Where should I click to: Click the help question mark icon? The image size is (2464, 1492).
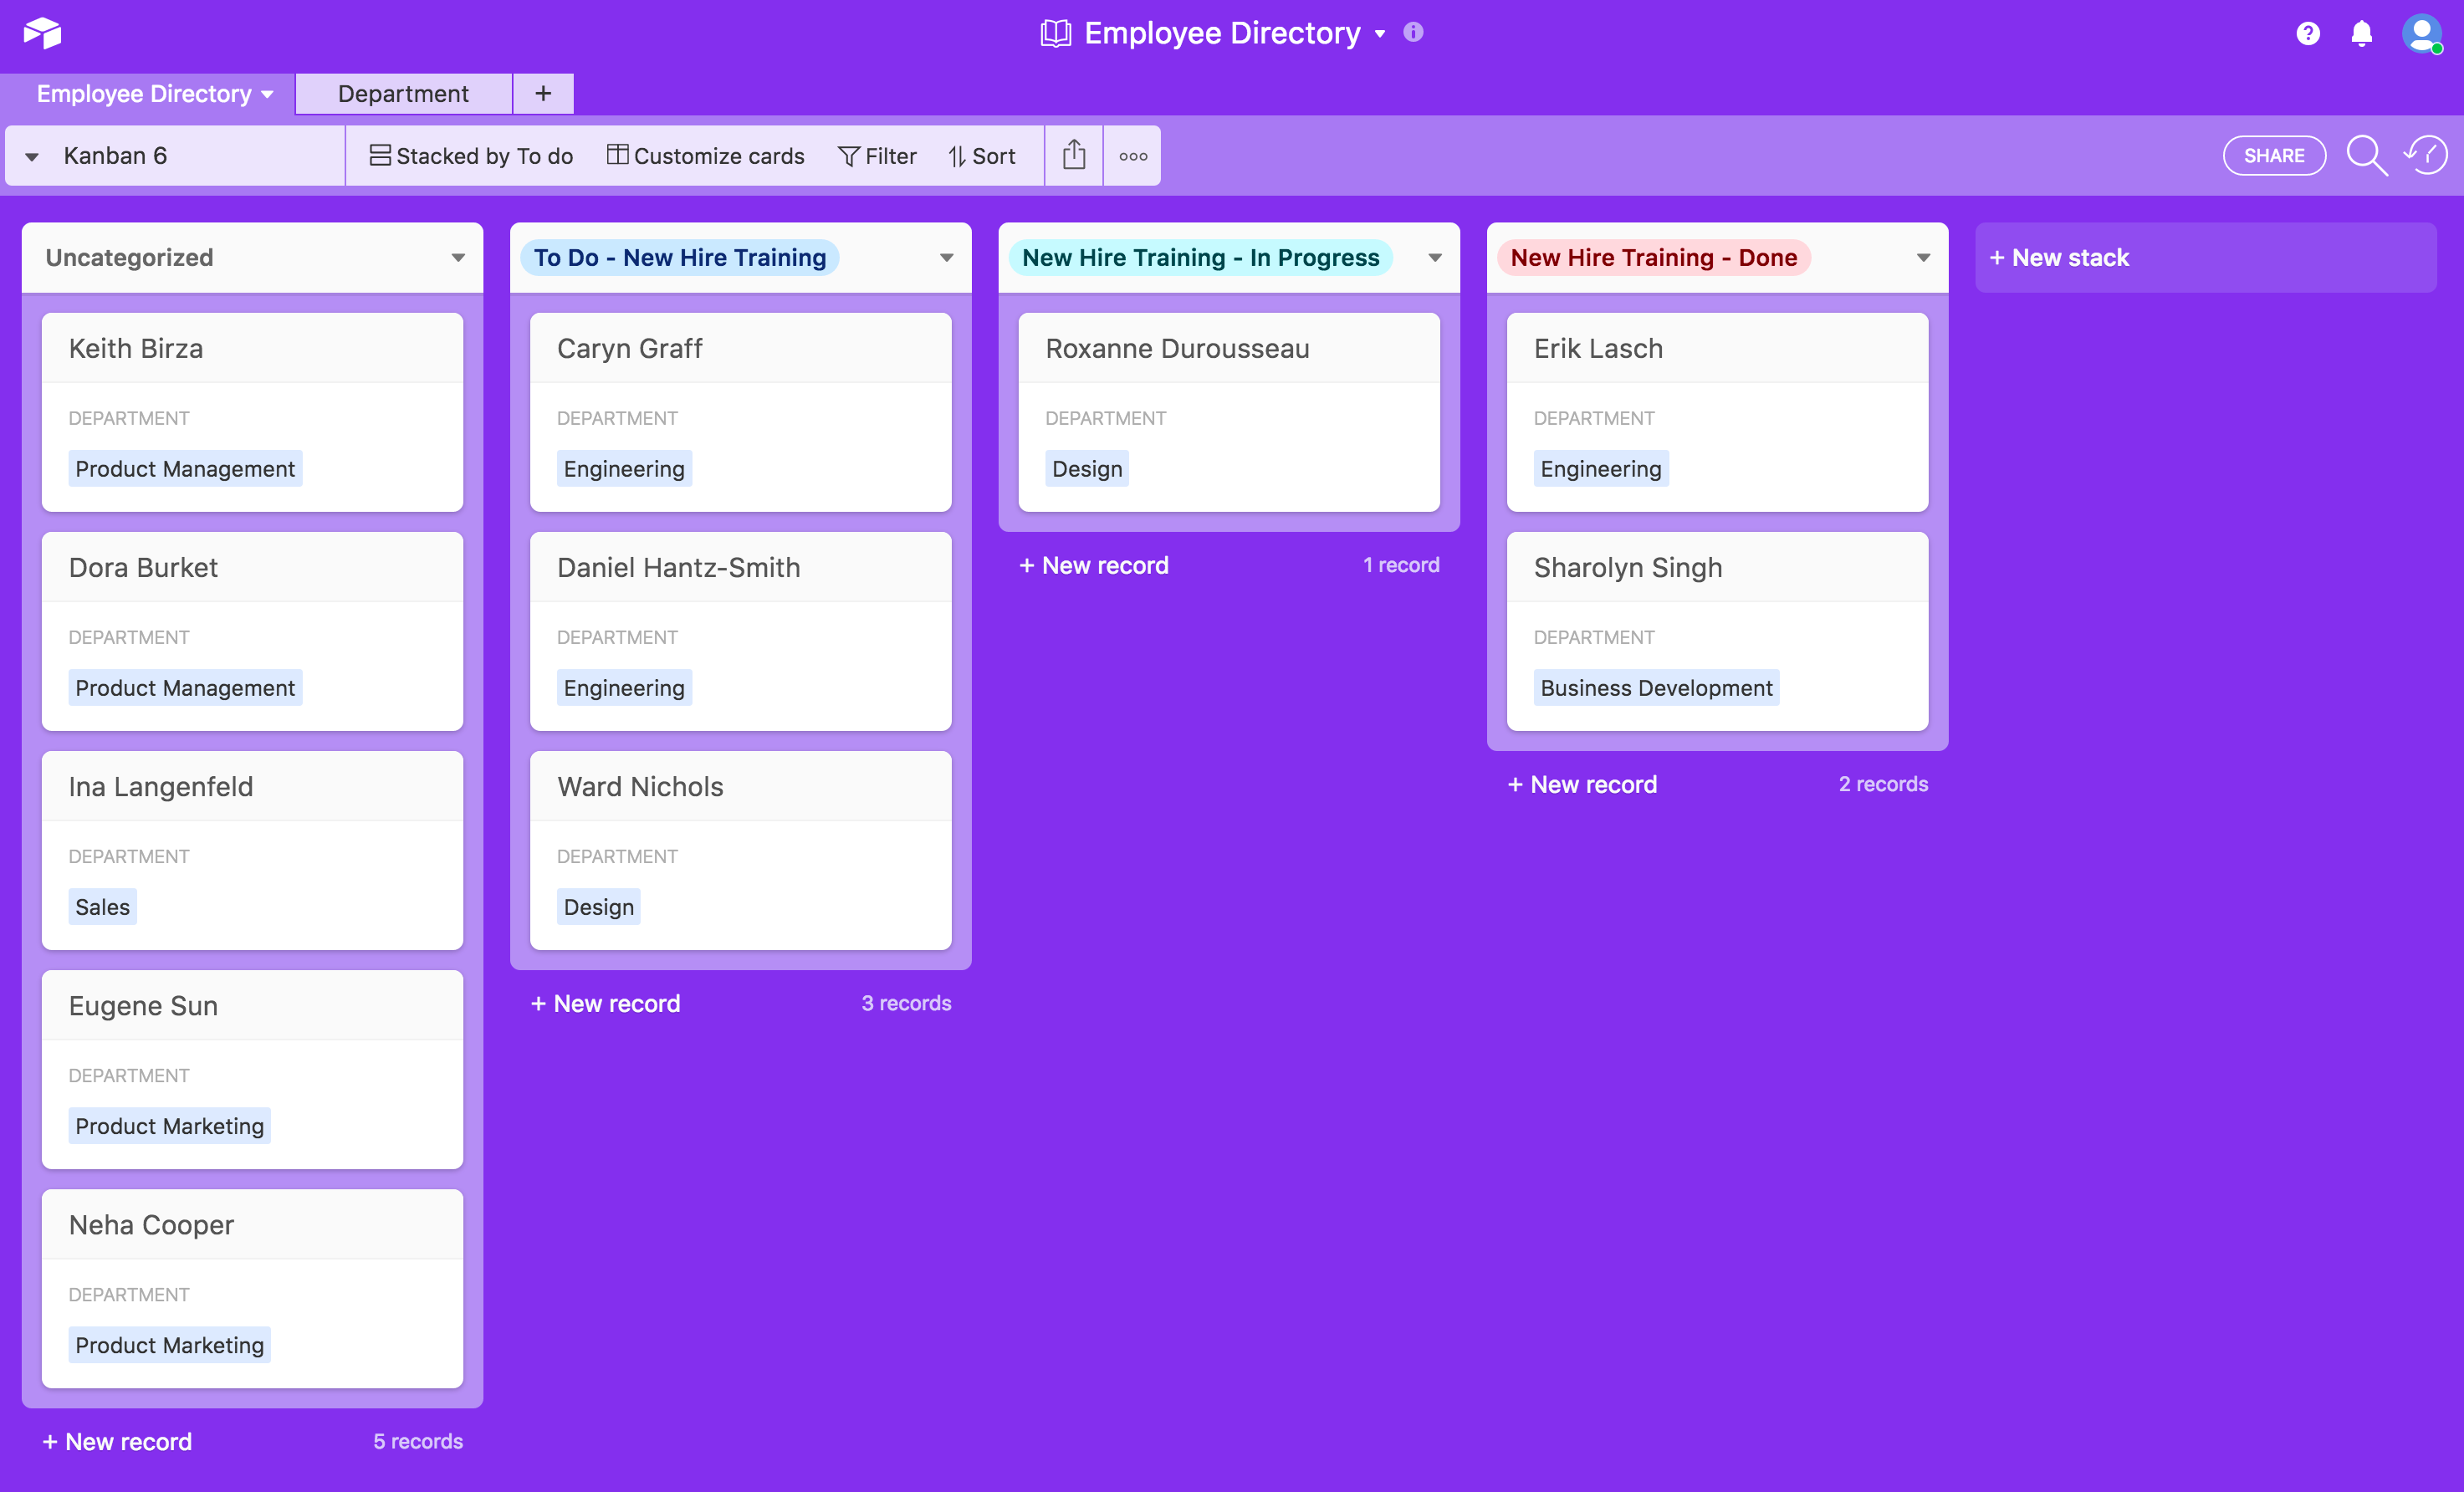[2308, 32]
